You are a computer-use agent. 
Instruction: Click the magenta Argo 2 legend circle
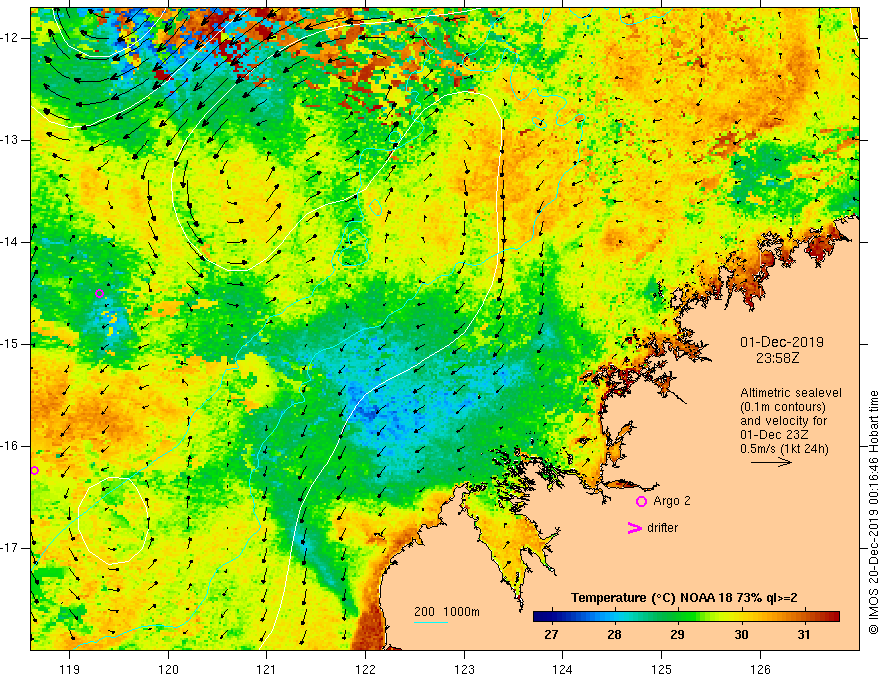tap(641, 502)
